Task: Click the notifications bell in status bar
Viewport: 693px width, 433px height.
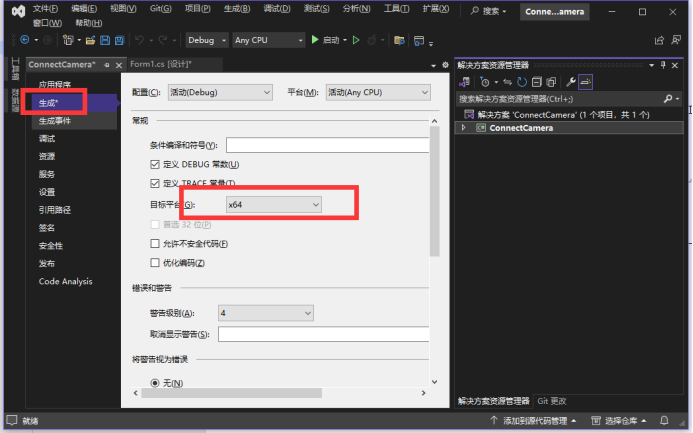Action: (664, 420)
